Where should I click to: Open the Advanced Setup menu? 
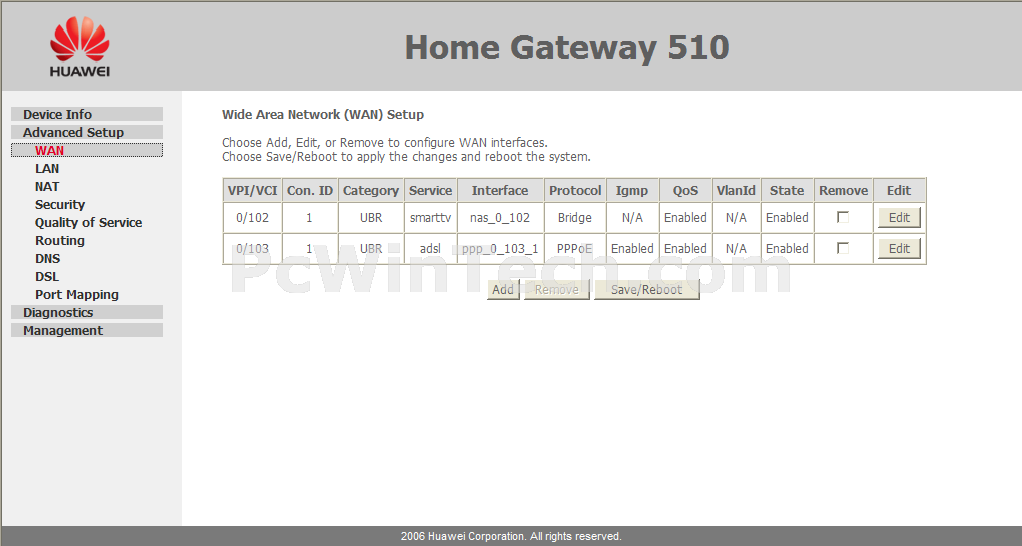coord(87,132)
